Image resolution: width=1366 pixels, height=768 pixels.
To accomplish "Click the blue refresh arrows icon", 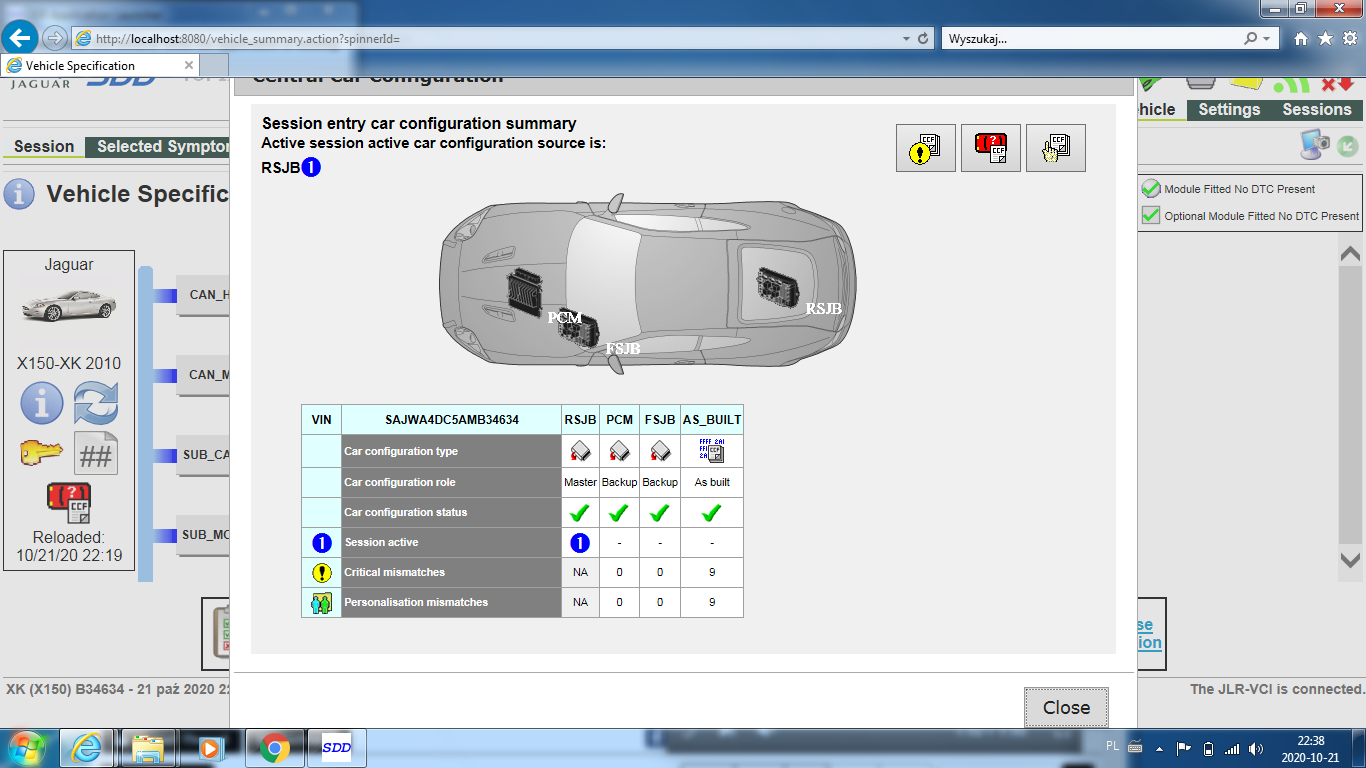I will point(96,404).
